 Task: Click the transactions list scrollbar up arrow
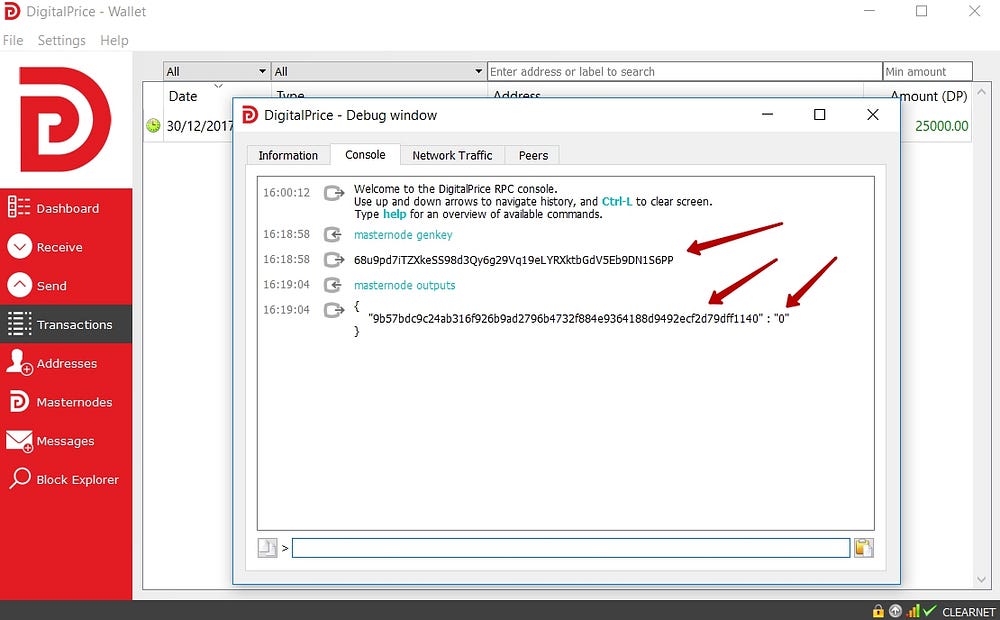[x=981, y=92]
